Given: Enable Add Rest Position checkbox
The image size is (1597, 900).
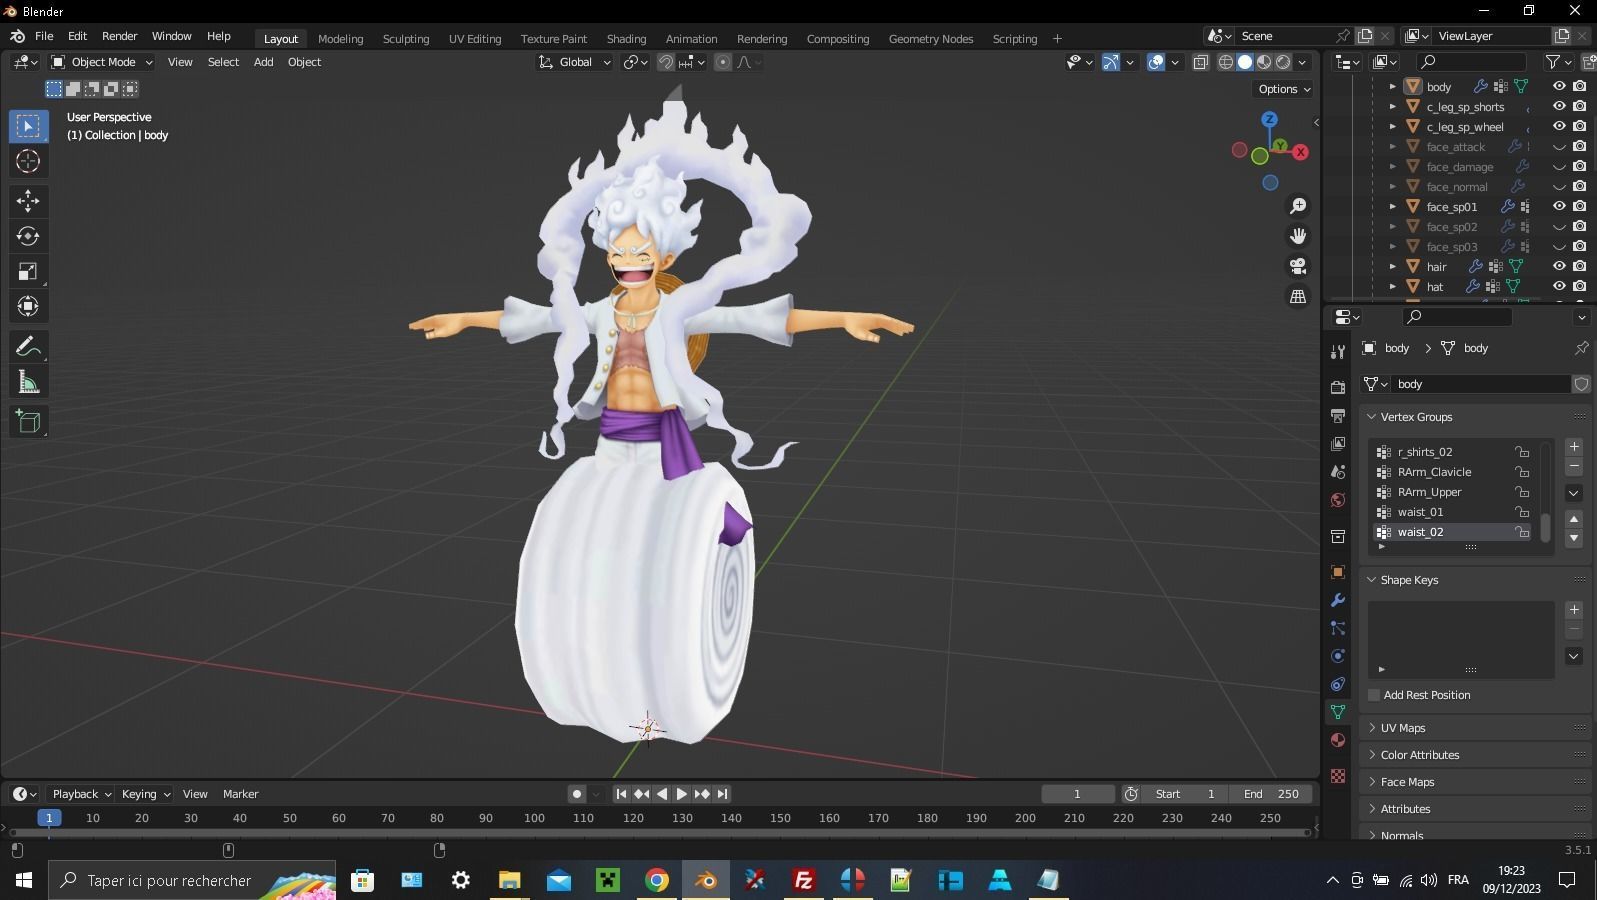Looking at the screenshot, I should (x=1374, y=695).
